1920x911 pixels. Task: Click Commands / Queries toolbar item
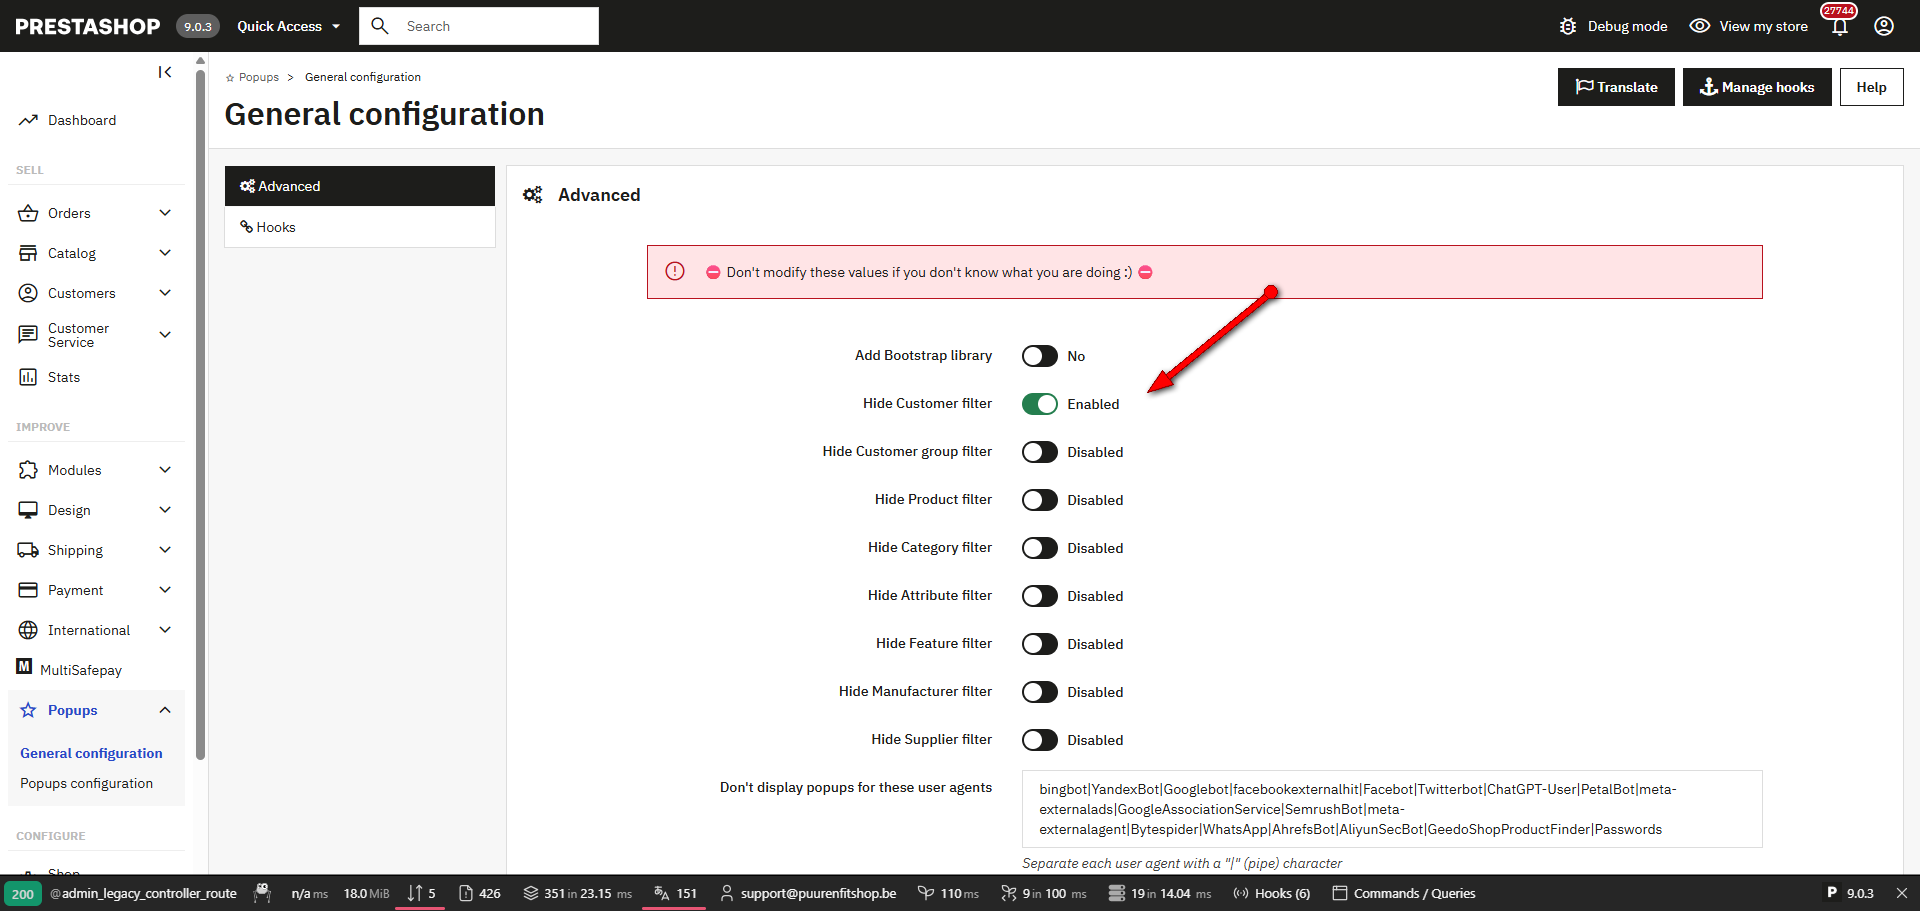click(1404, 893)
